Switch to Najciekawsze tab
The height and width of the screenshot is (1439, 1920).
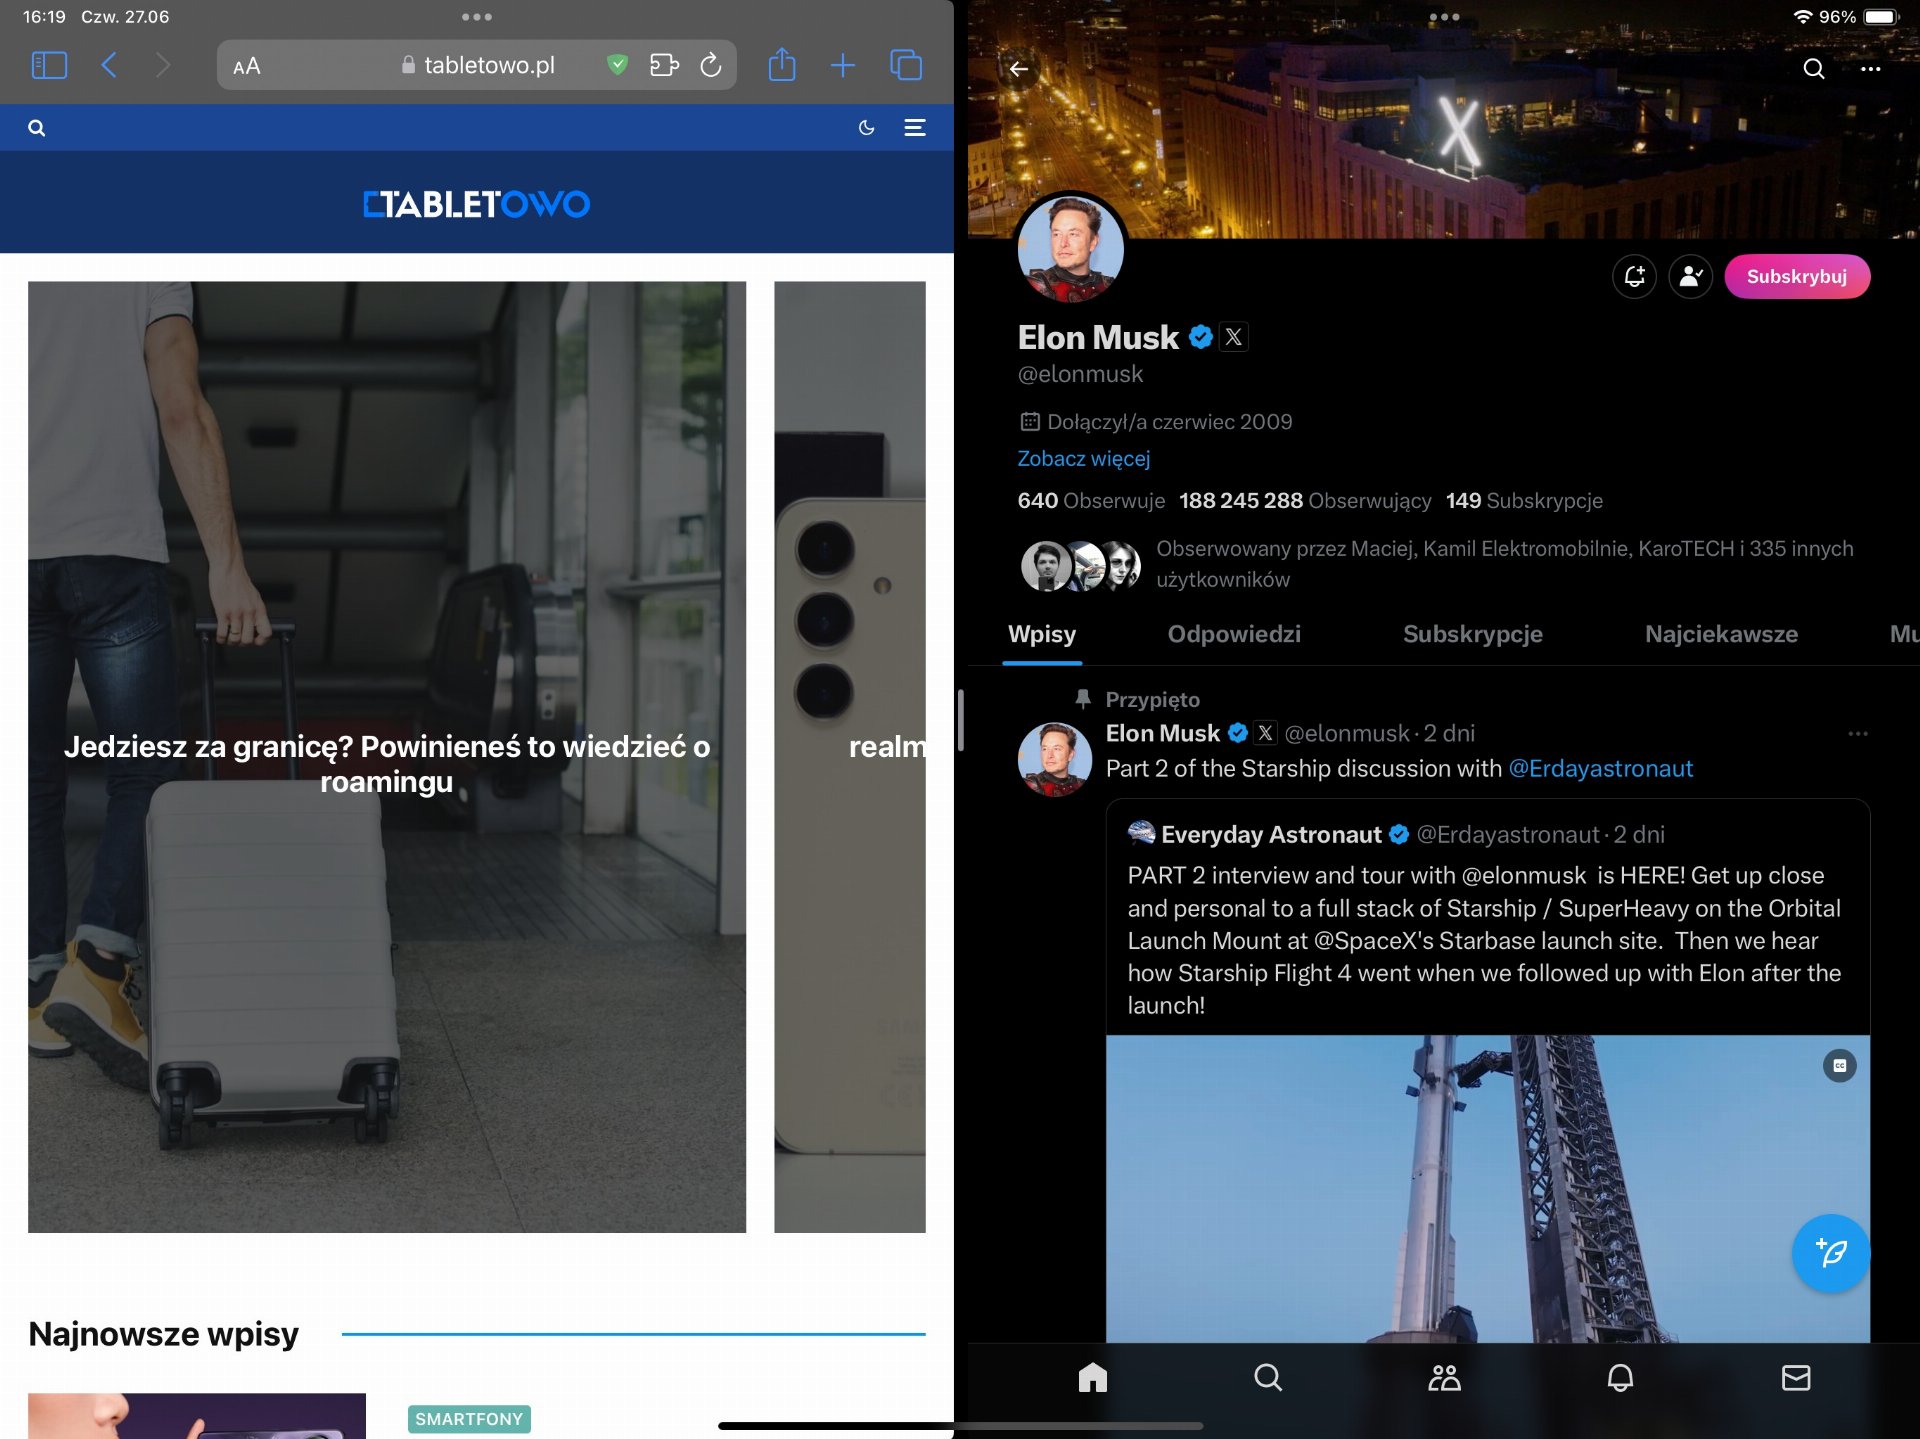tap(1721, 634)
